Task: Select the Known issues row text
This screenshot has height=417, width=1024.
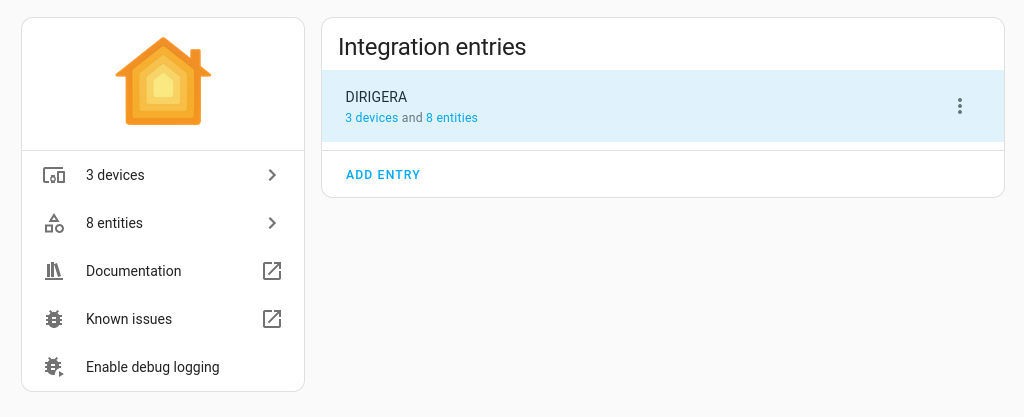Action: [x=129, y=319]
